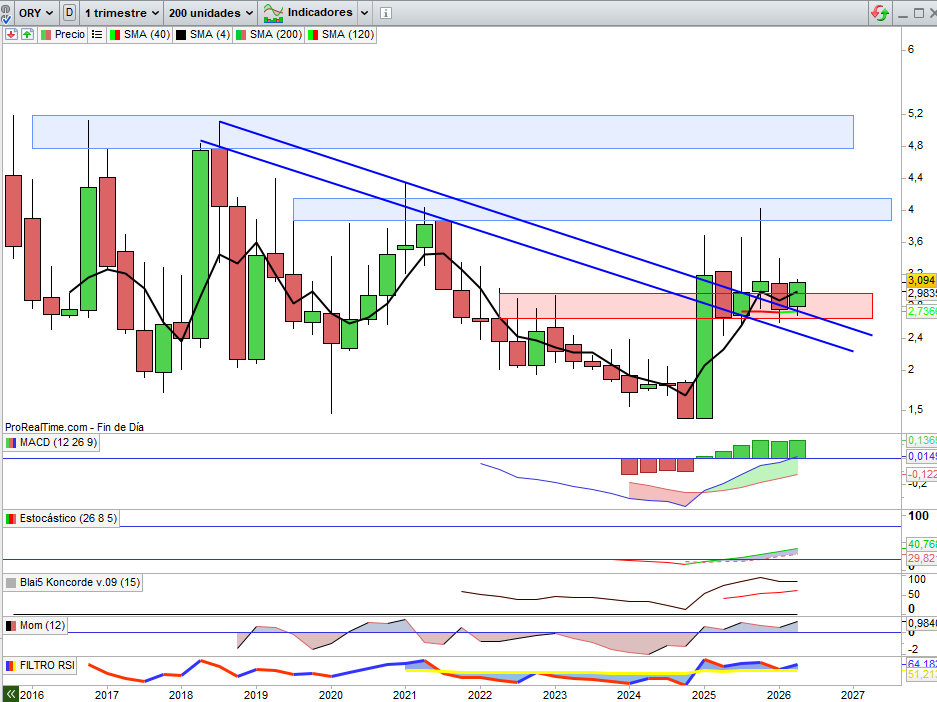Select the red support rectangle zone
Image resolution: width=937 pixels, height=702 pixels.
coord(685,306)
